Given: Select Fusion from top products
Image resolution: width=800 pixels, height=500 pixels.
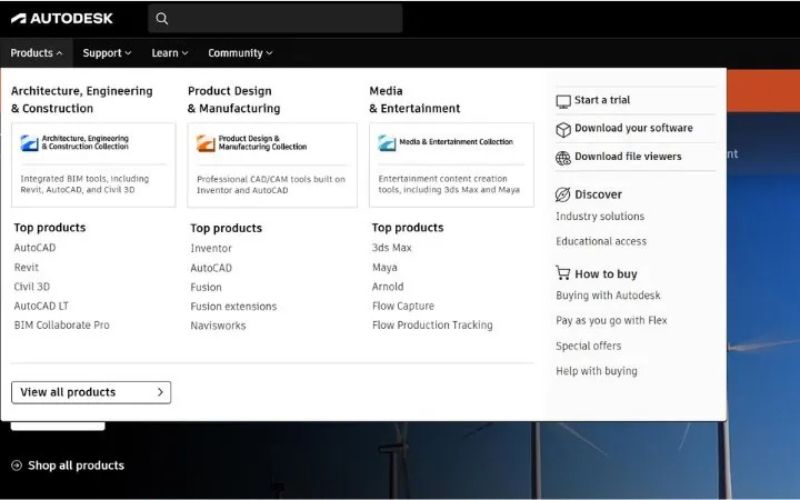Looking at the screenshot, I should [206, 287].
